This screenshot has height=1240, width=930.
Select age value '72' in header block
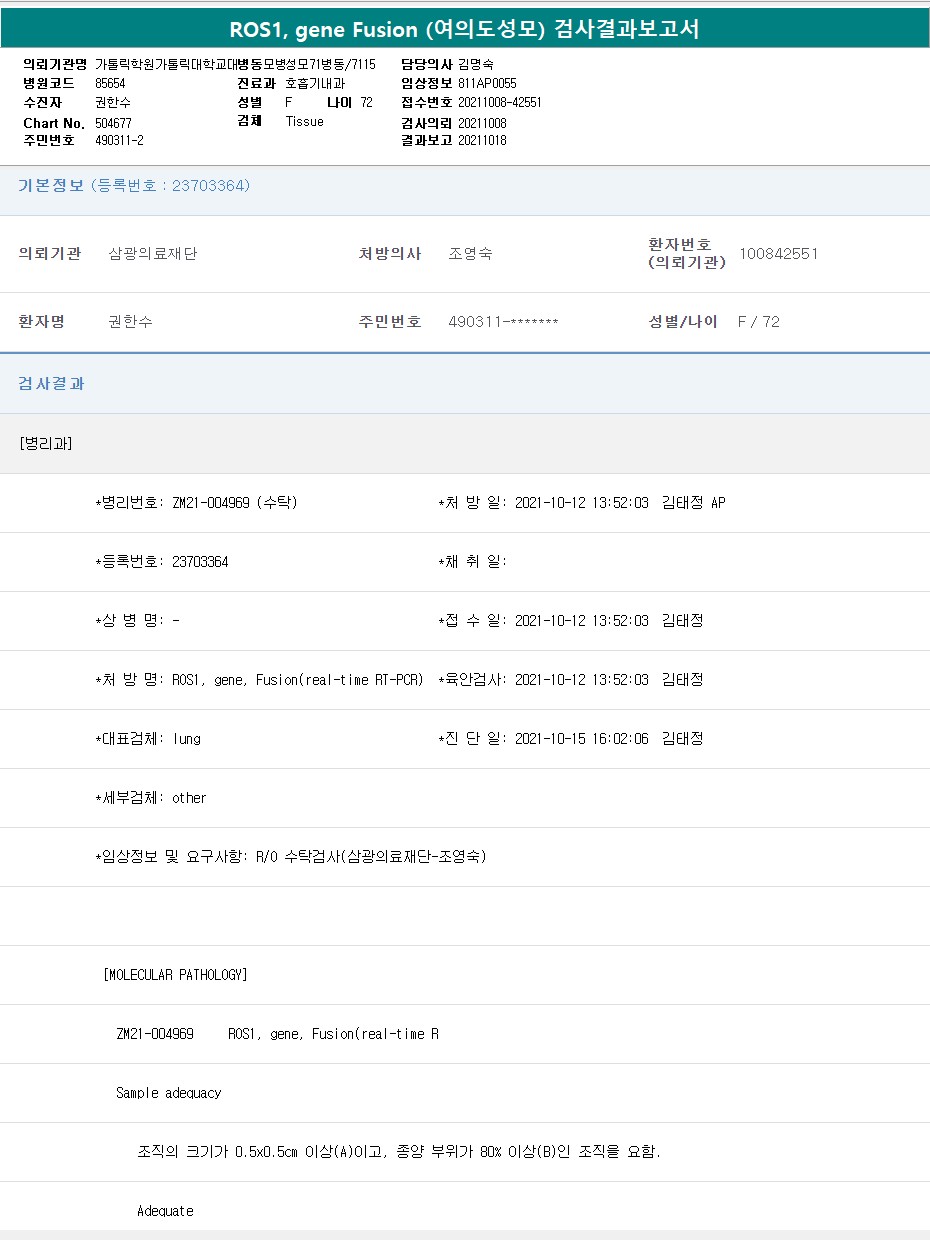point(367,102)
